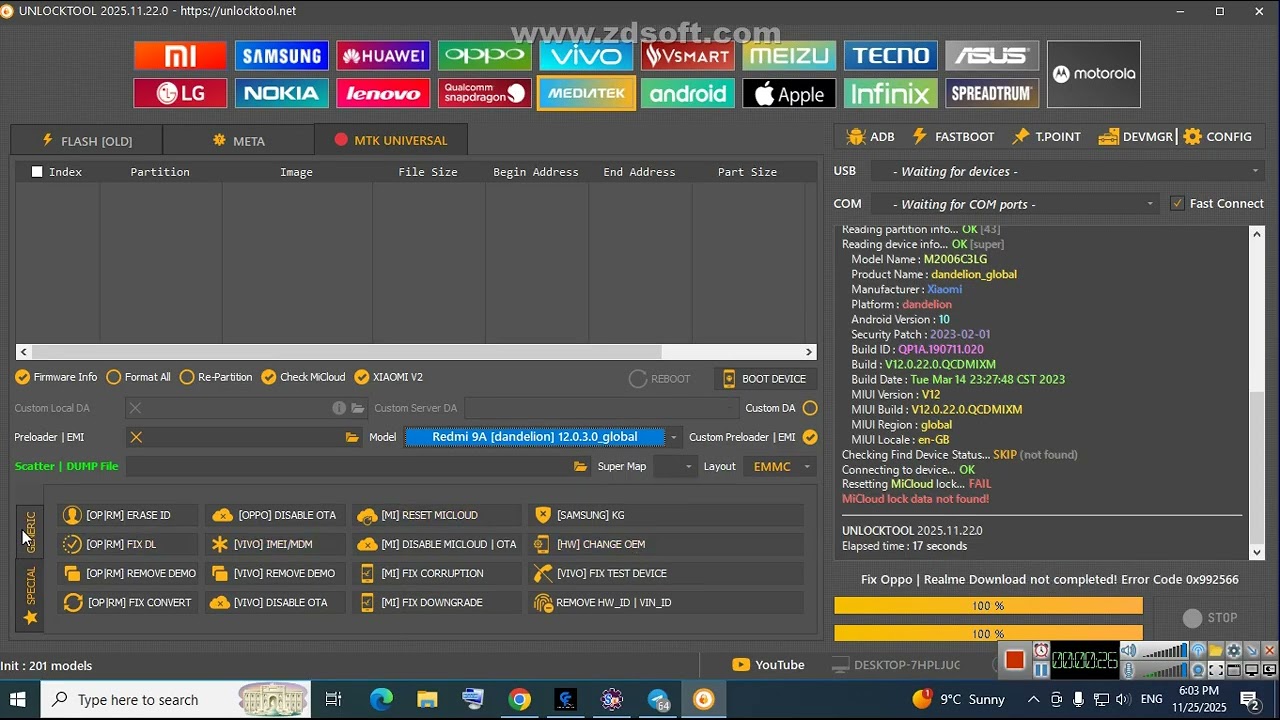
Task: Toggle Firmware Info option
Action: tap(56, 377)
